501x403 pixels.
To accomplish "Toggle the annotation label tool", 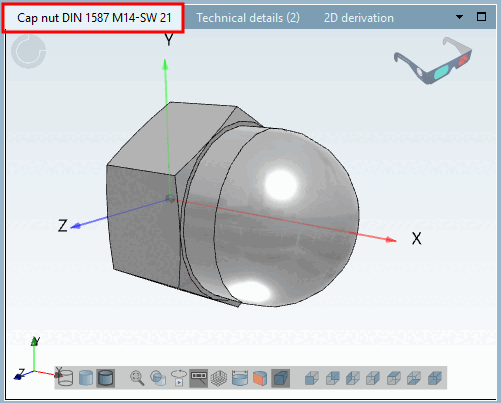I will (199, 378).
